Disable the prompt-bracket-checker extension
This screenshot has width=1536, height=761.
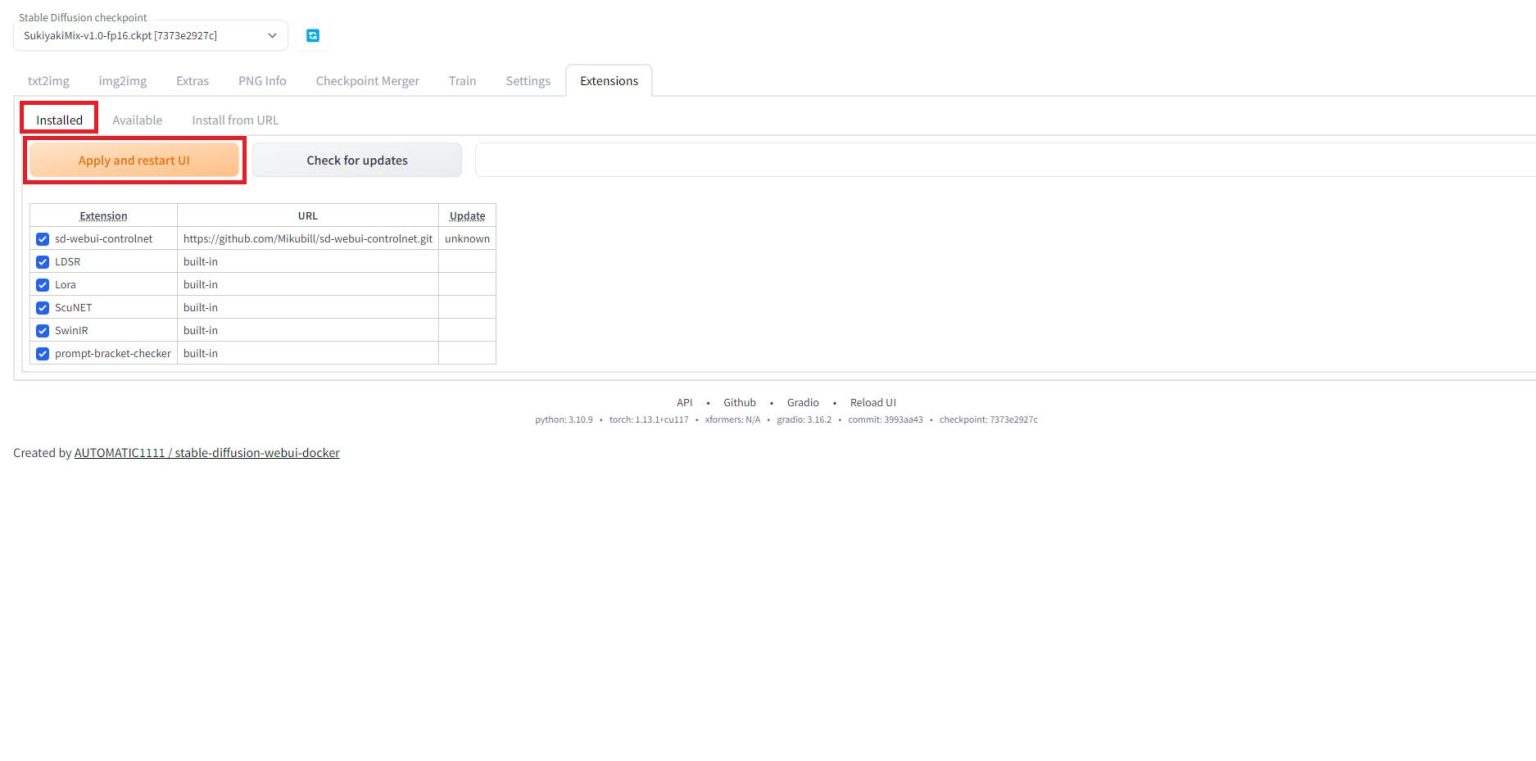point(42,354)
